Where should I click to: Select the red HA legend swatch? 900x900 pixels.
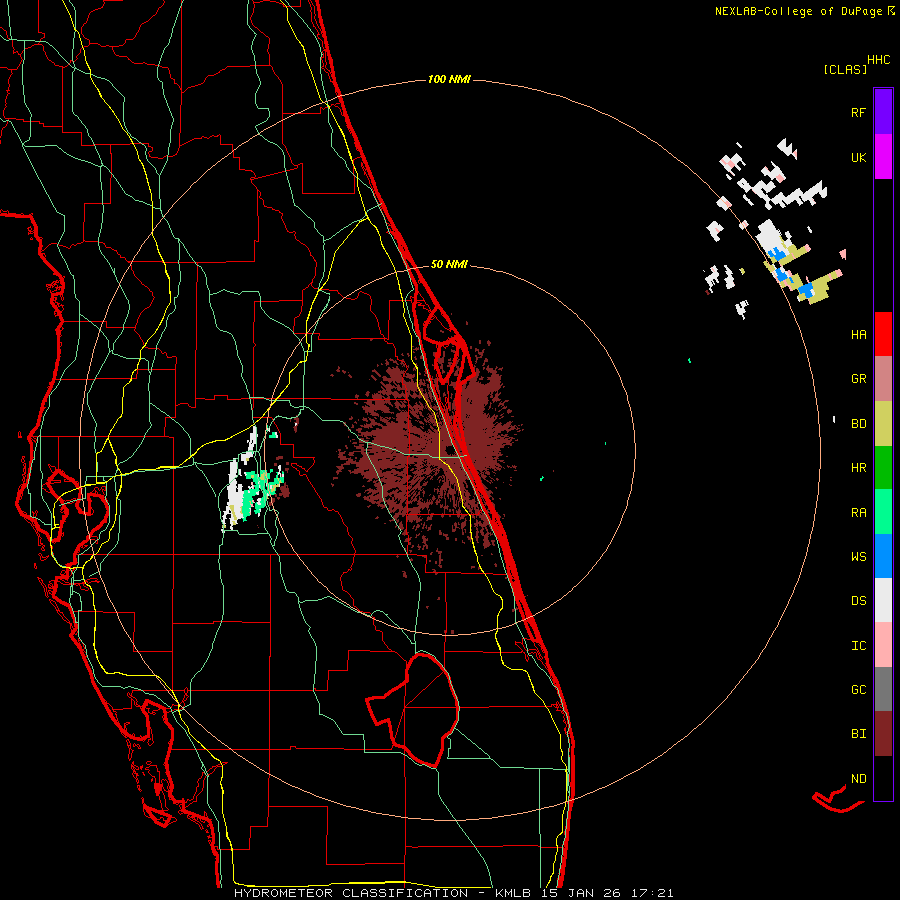click(883, 334)
